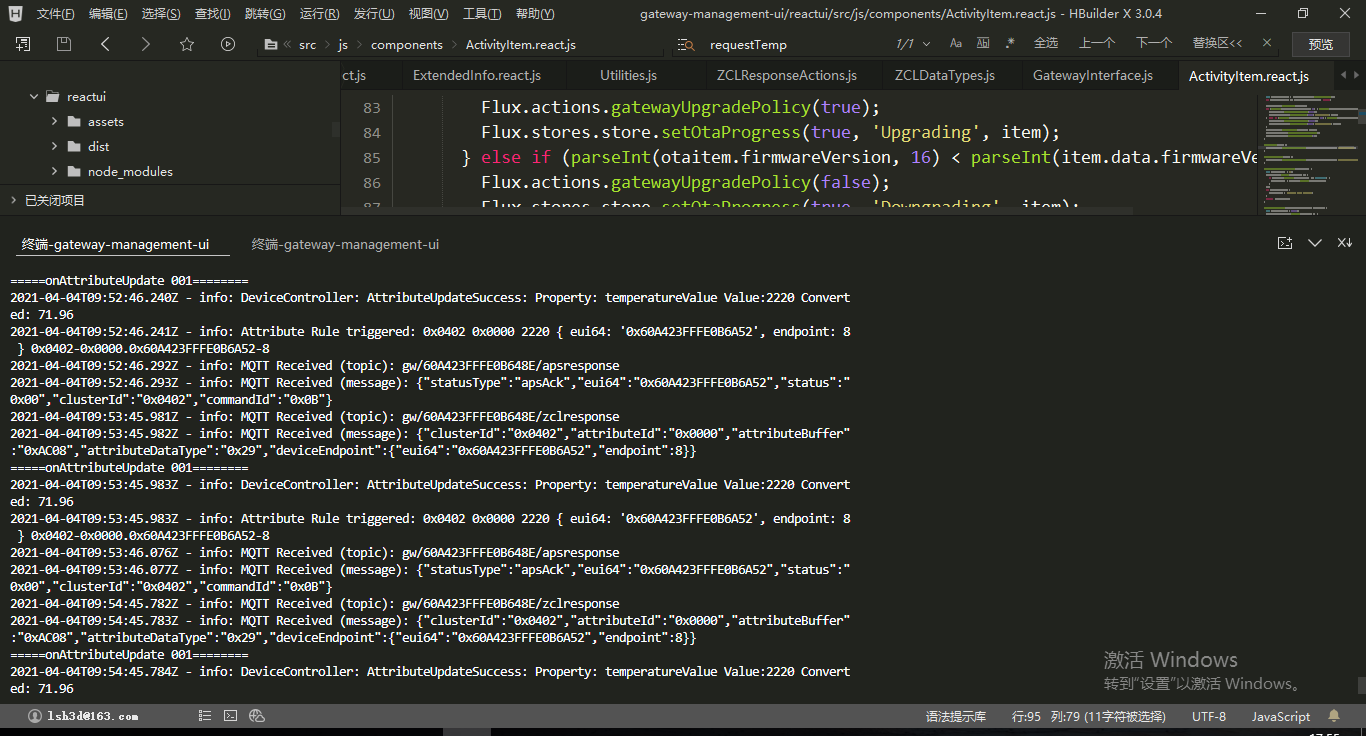
Task: Open the 发行(U) menu
Action: pos(374,14)
